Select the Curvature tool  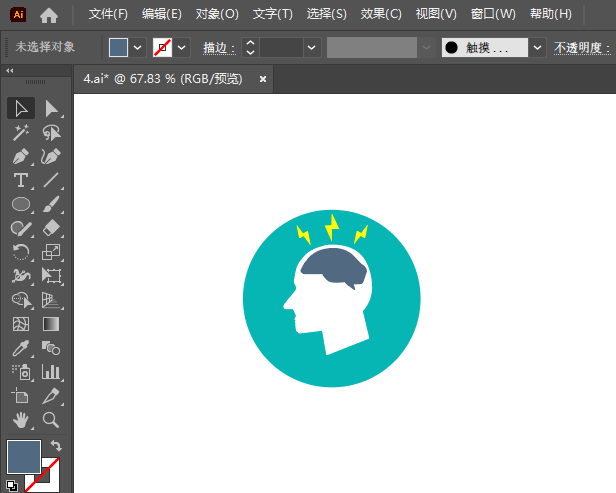pyautogui.click(x=51, y=156)
